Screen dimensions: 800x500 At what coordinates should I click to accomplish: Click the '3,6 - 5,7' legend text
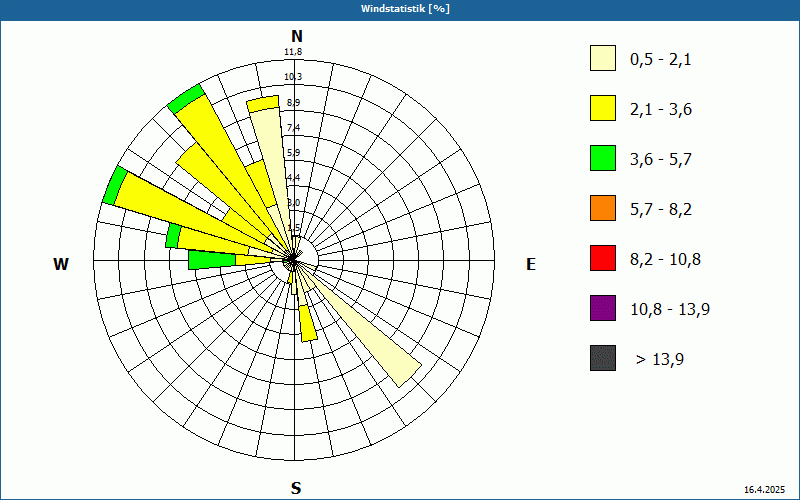pyautogui.click(x=661, y=160)
